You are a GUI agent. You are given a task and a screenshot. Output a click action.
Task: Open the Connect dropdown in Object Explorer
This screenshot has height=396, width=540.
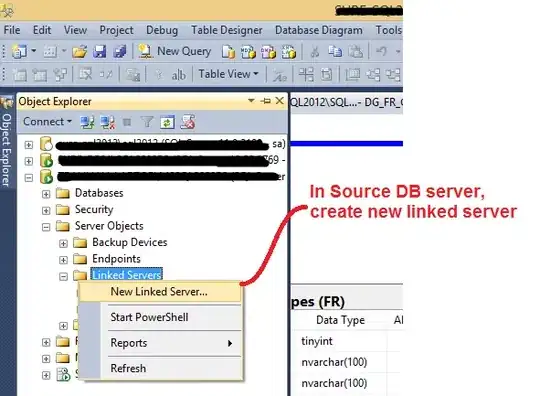pos(47,122)
